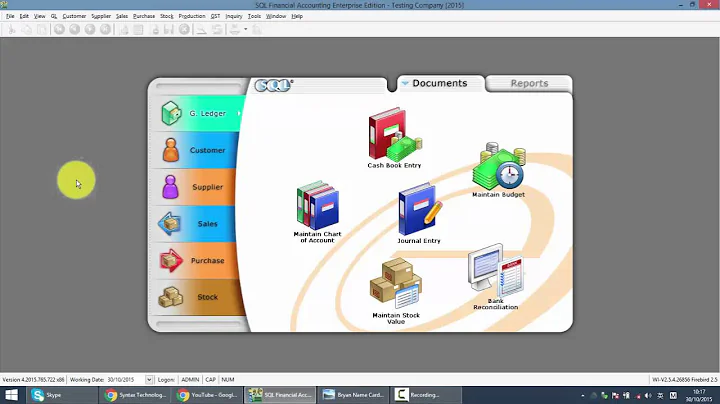The width and height of the screenshot is (720, 404).
Task: Open Maintain Budget icon
Action: pos(499,170)
